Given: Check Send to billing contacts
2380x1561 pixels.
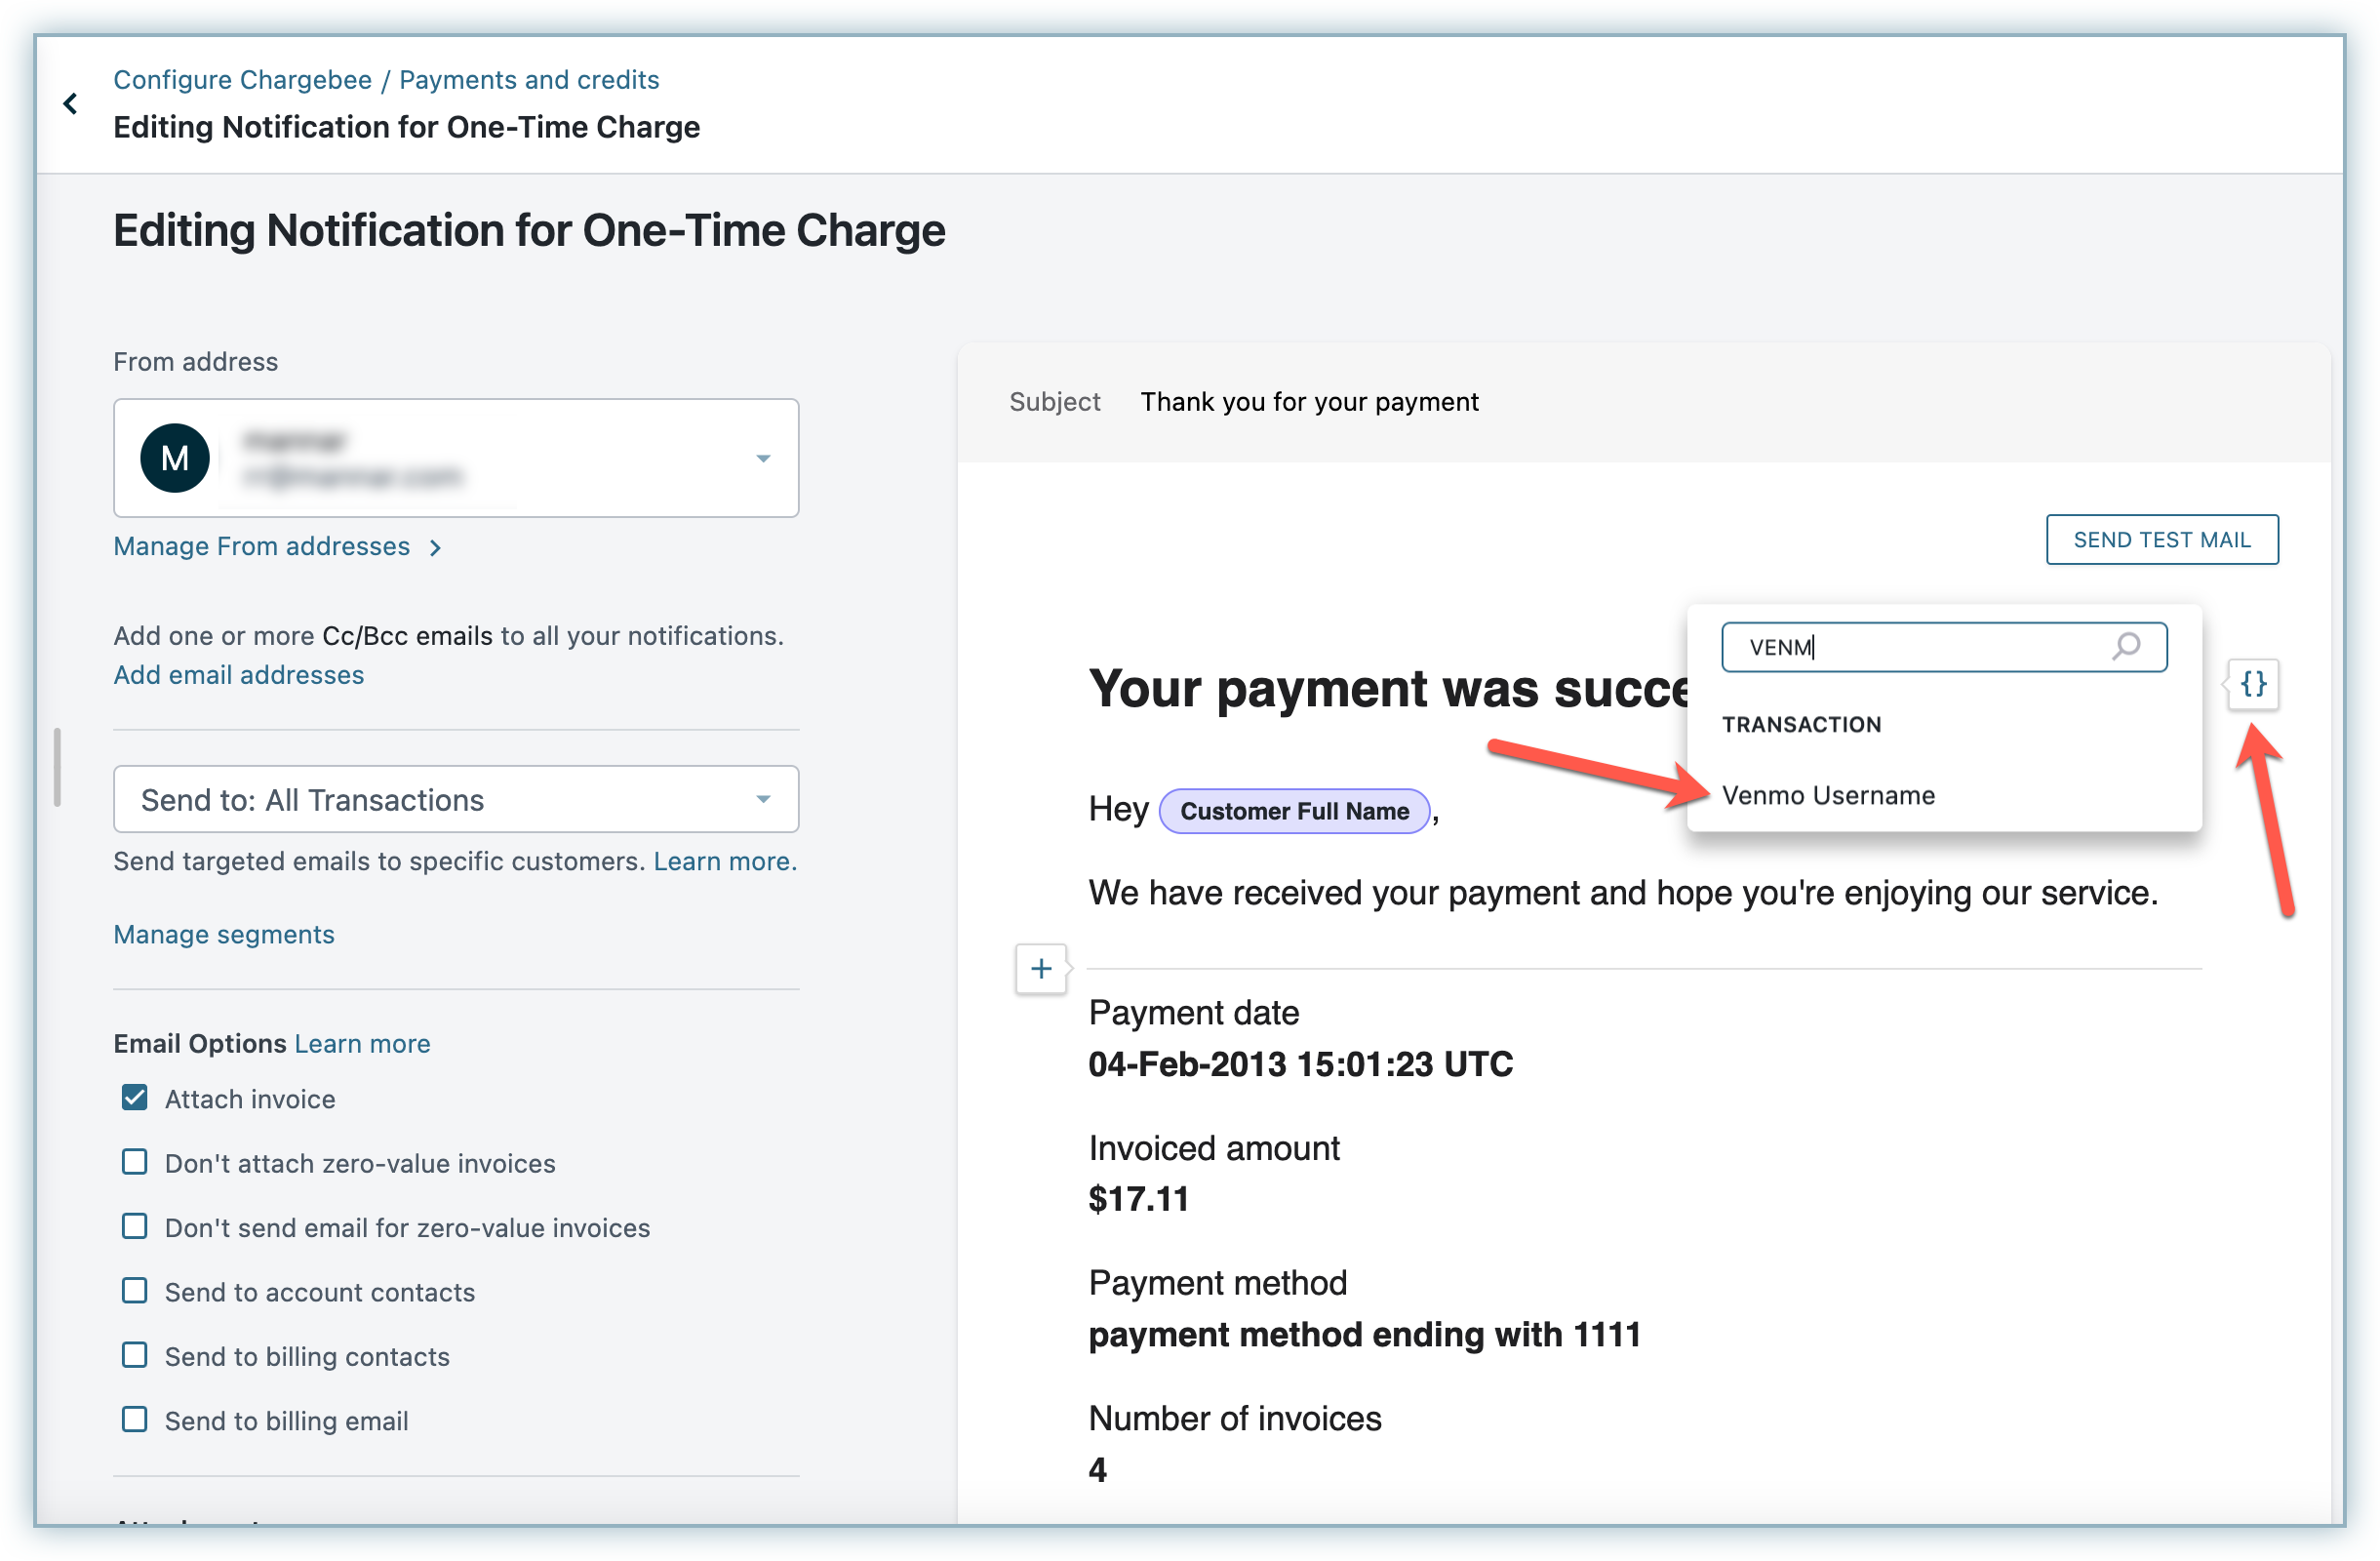Looking at the screenshot, I should click(135, 1355).
